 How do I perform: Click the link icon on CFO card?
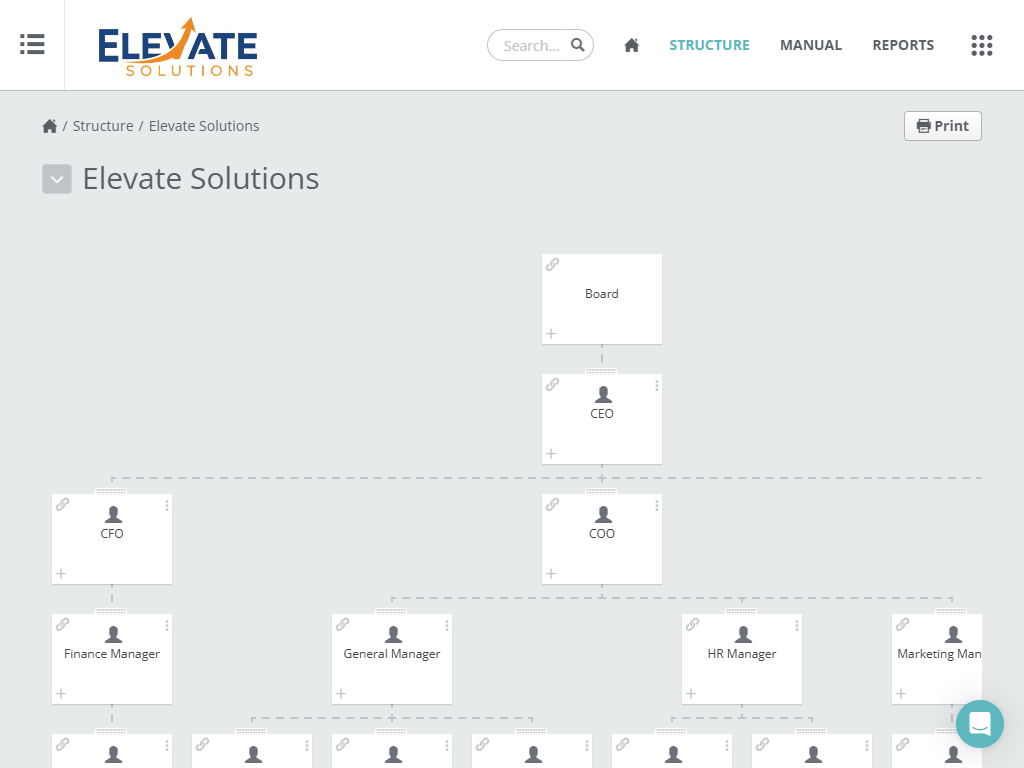pos(63,504)
